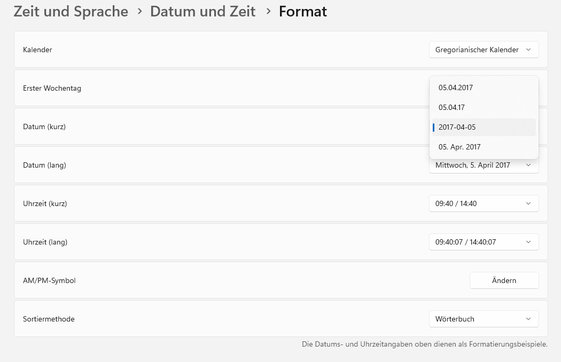Expand the 09:40 / 14:40 time dropdown

pyautogui.click(x=484, y=204)
